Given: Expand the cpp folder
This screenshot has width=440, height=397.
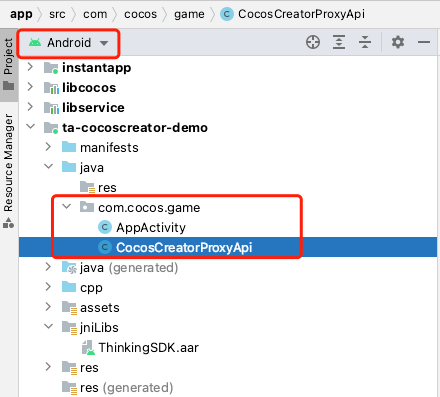Looking at the screenshot, I should tap(48, 287).
